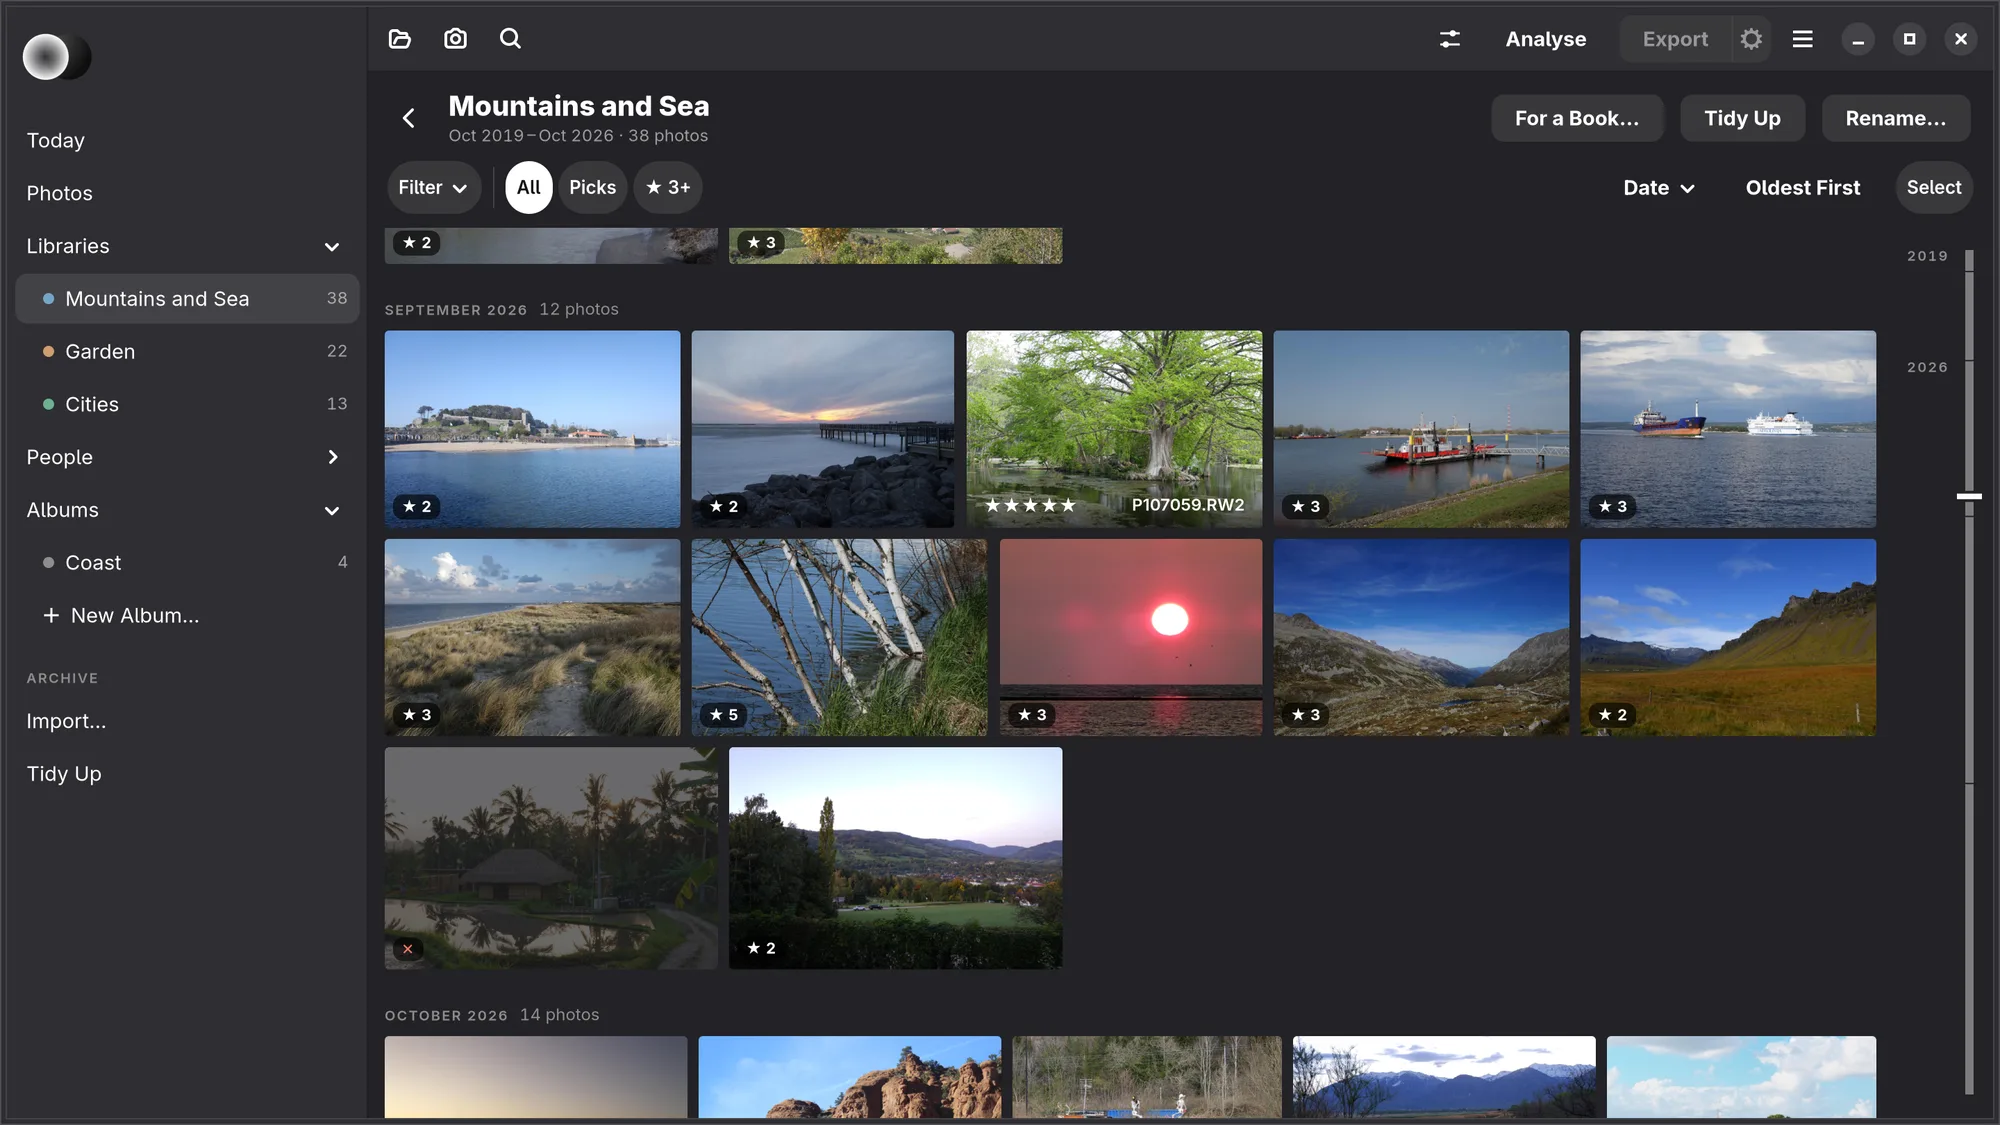
Task: Open the Date sort dropdown
Action: click(x=1659, y=188)
